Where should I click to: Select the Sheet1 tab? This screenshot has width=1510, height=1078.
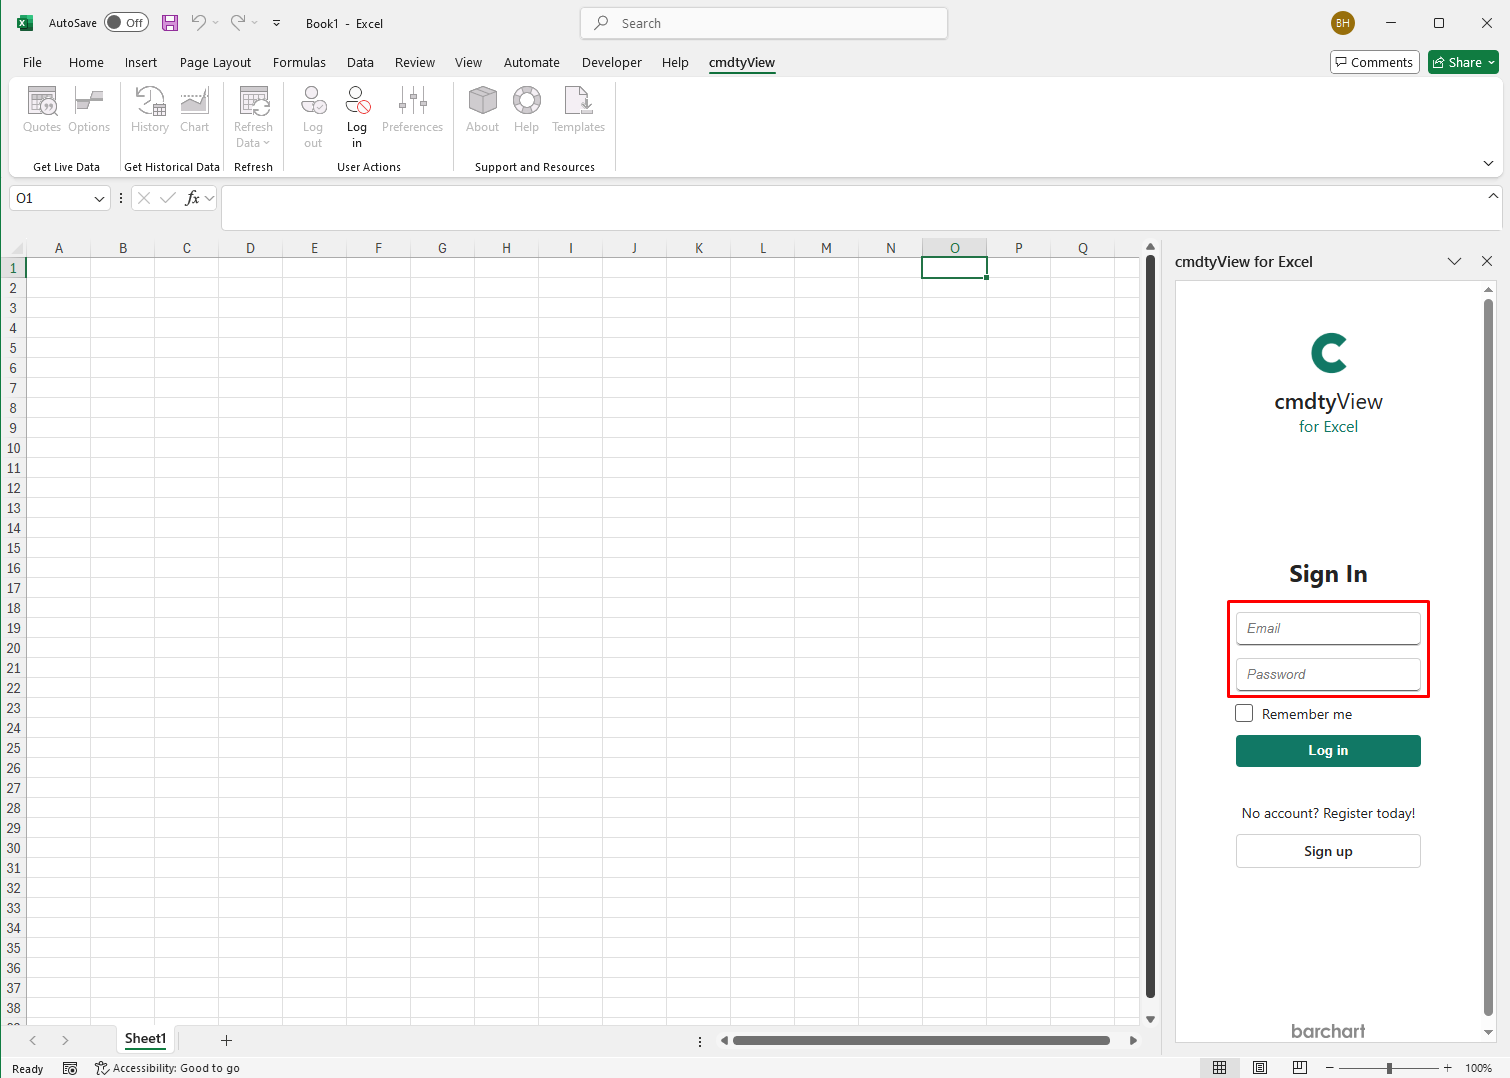(x=145, y=1039)
